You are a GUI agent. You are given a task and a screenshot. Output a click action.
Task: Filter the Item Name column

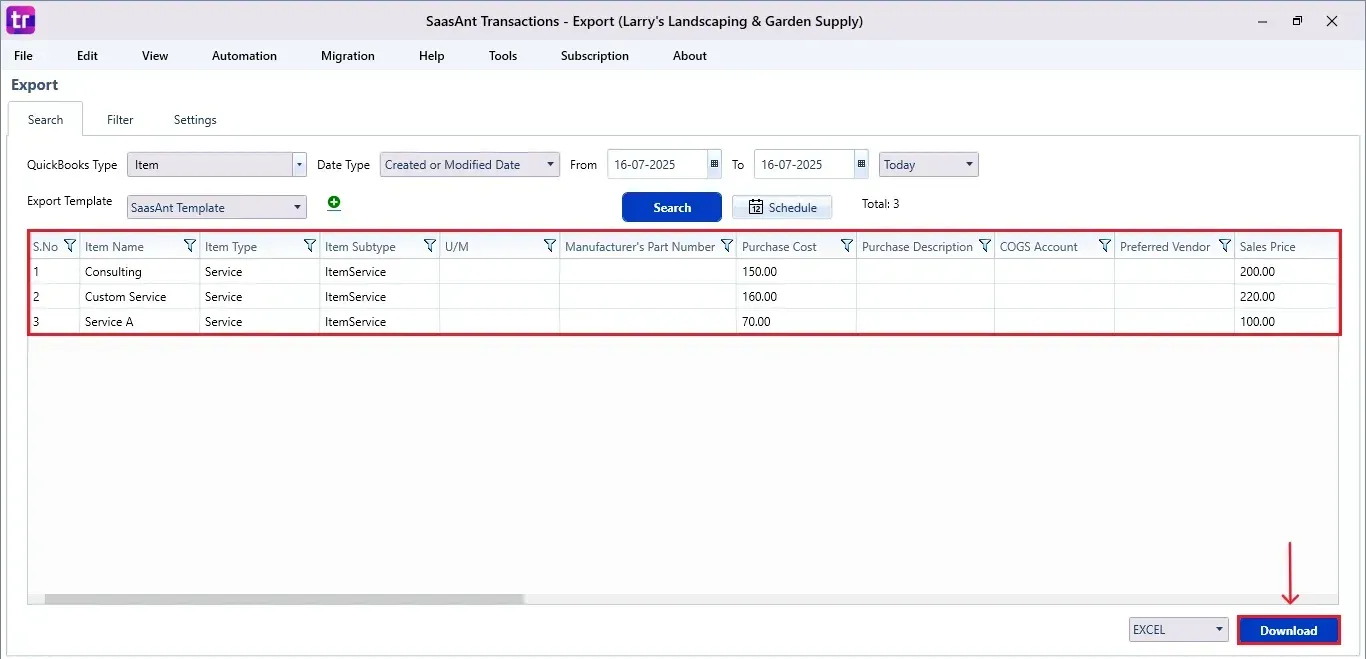[190, 246]
